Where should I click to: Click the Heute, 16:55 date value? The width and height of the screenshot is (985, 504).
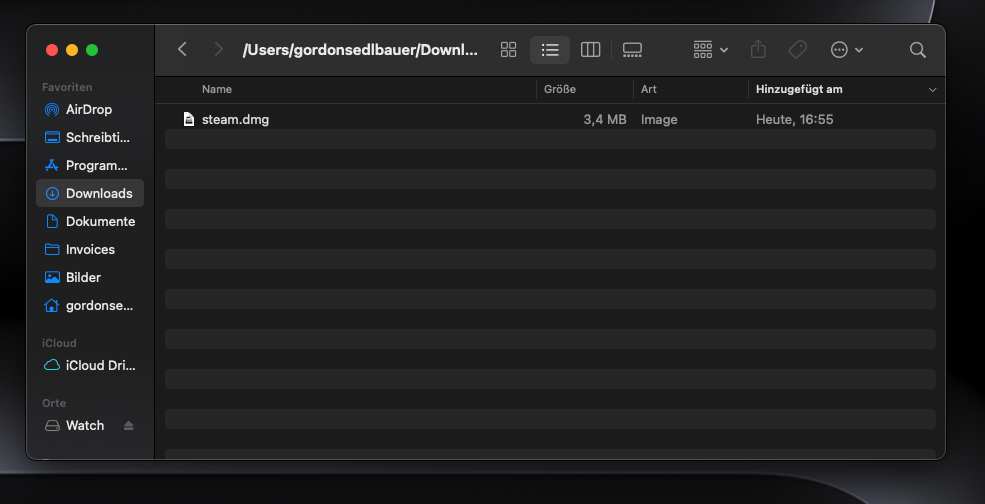pos(795,119)
